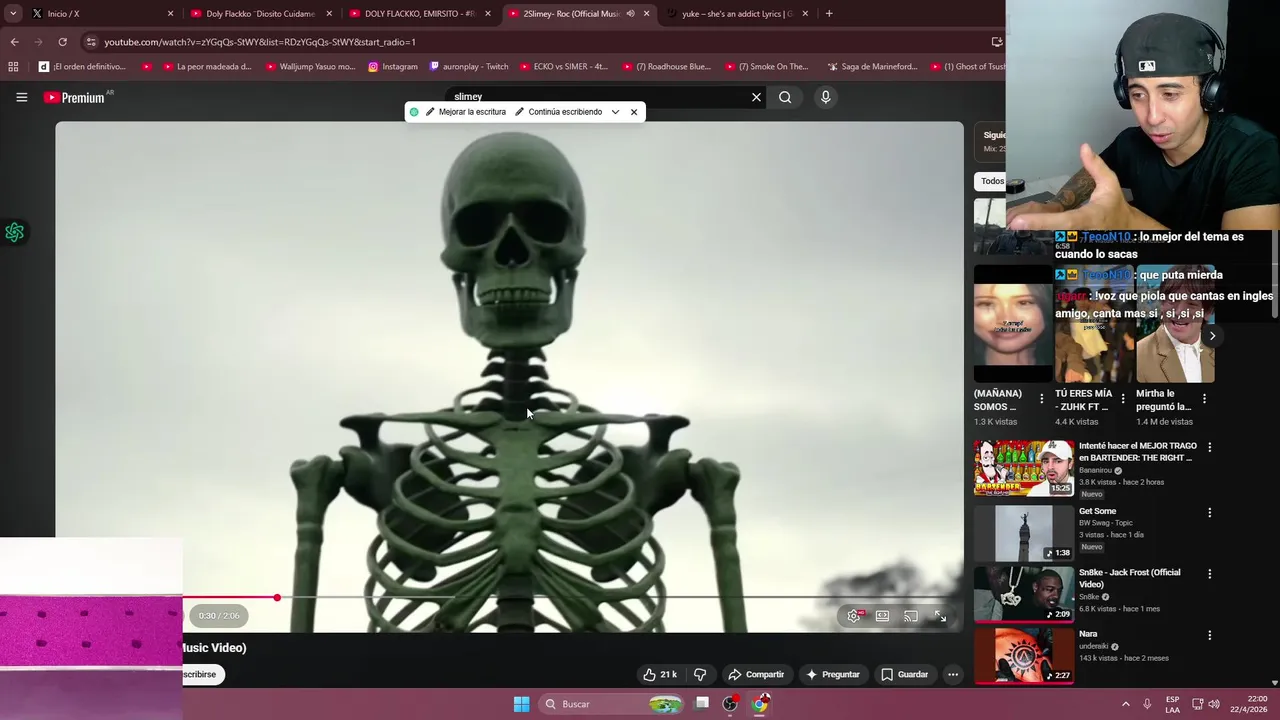Show hidden system tray icons
This screenshot has width=1280, height=720.
pyautogui.click(x=1125, y=704)
